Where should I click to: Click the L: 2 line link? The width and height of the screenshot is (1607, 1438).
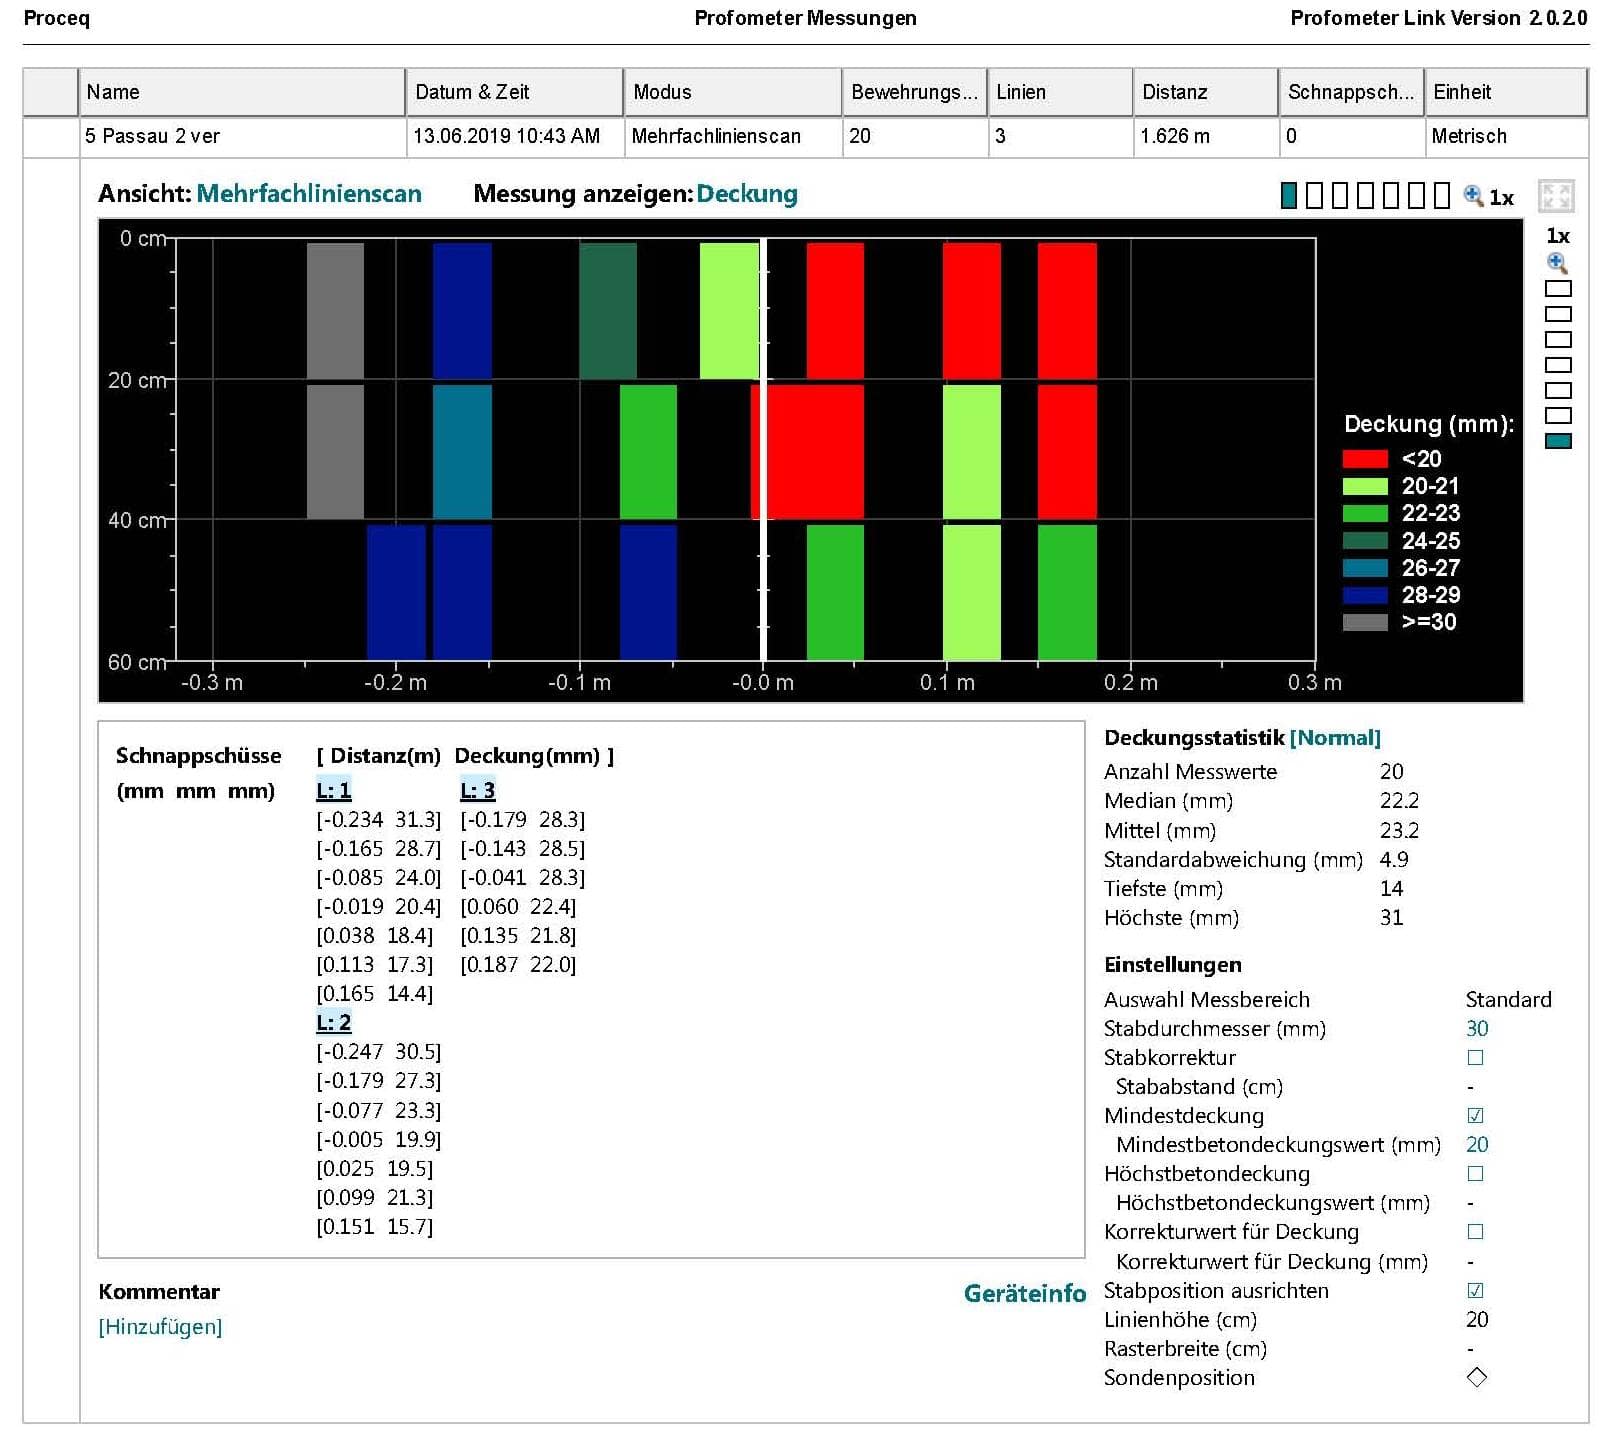click(334, 1022)
